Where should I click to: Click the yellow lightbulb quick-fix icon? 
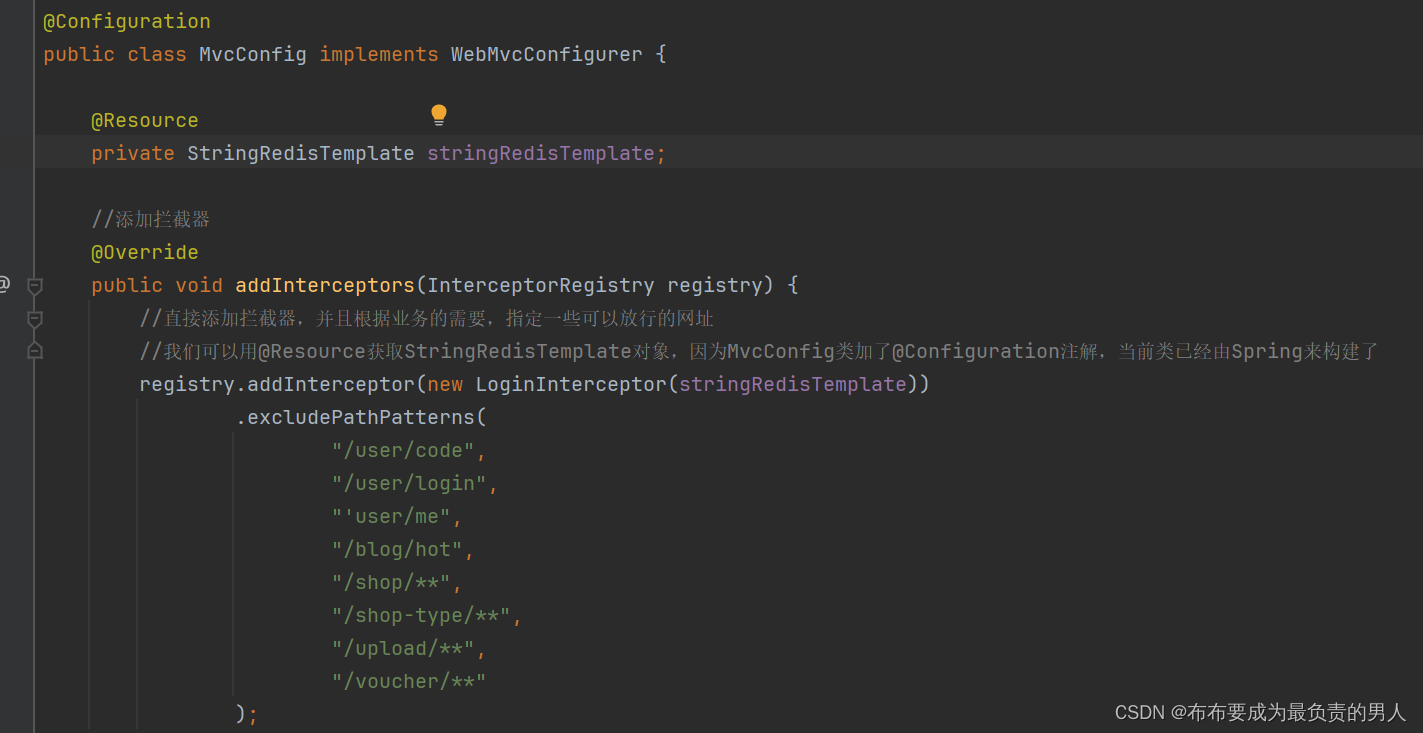[x=438, y=115]
